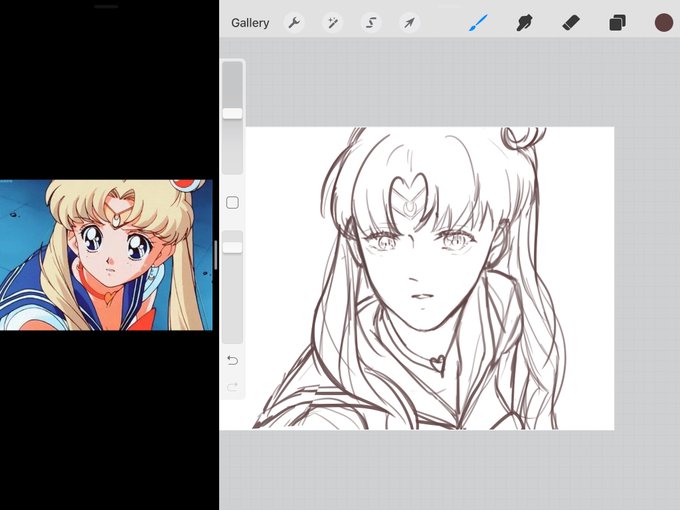Viewport: 680px width, 510px height.
Task: Select the Eraser tool
Action: coord(571,23)
